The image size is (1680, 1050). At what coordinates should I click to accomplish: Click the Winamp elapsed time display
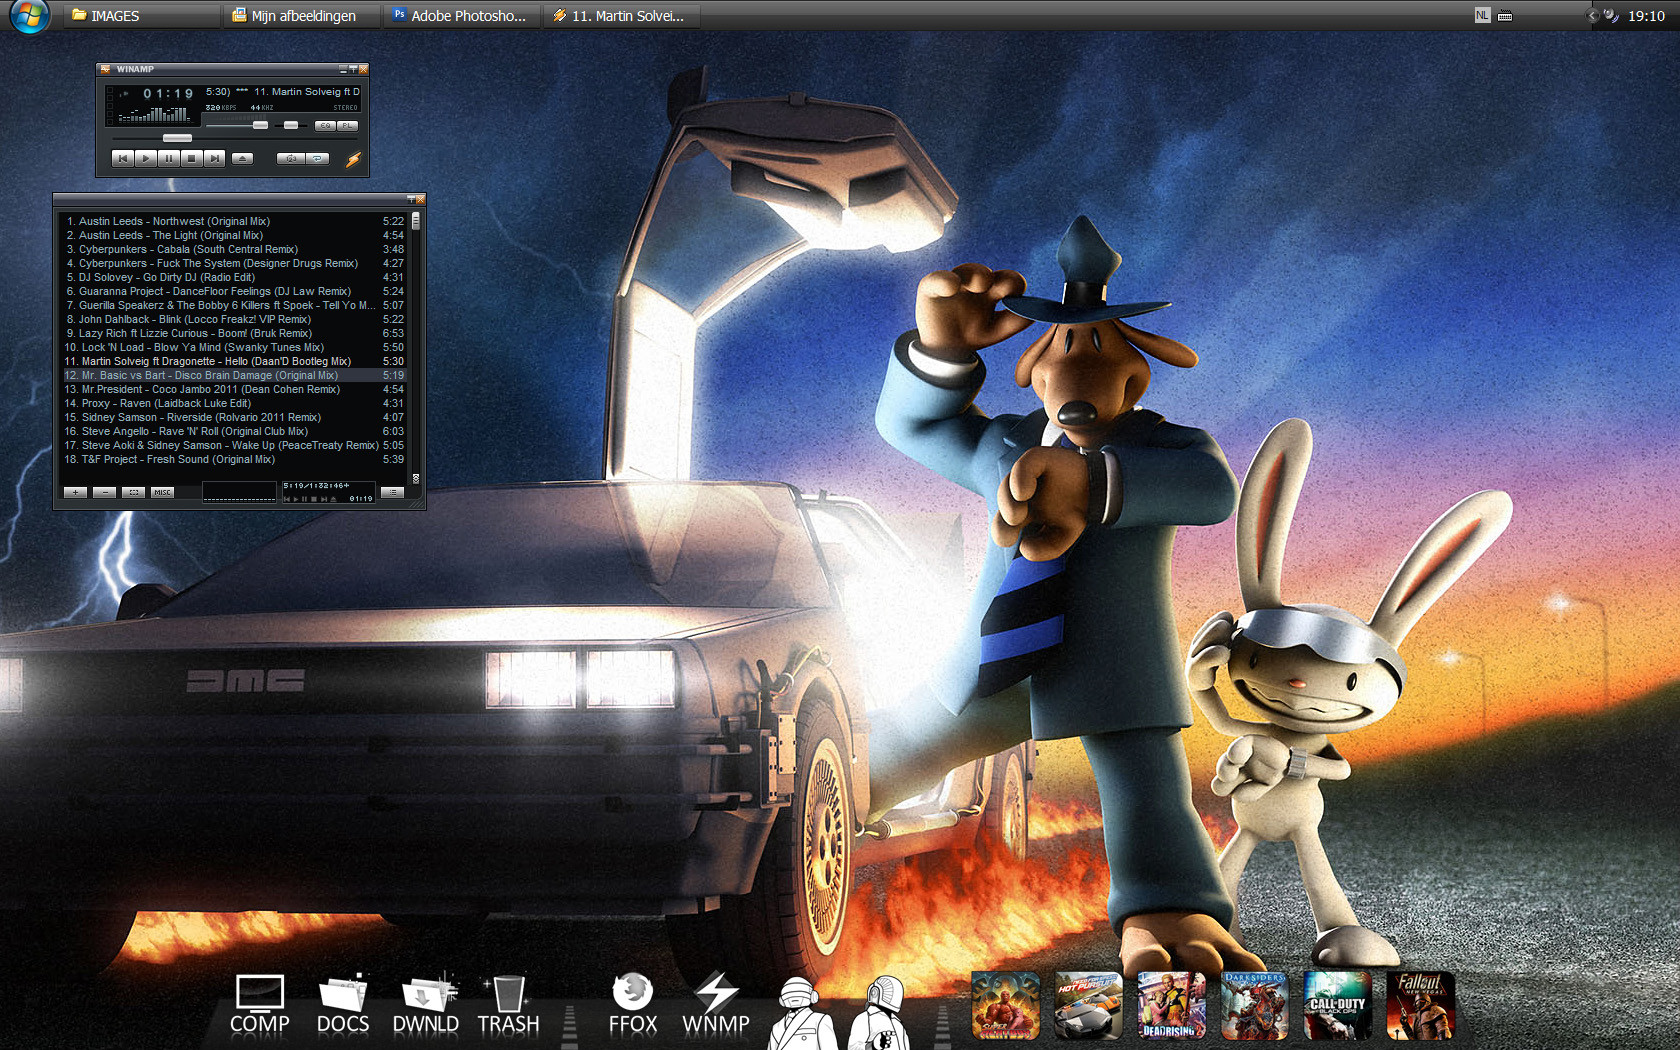pos(168,94)
